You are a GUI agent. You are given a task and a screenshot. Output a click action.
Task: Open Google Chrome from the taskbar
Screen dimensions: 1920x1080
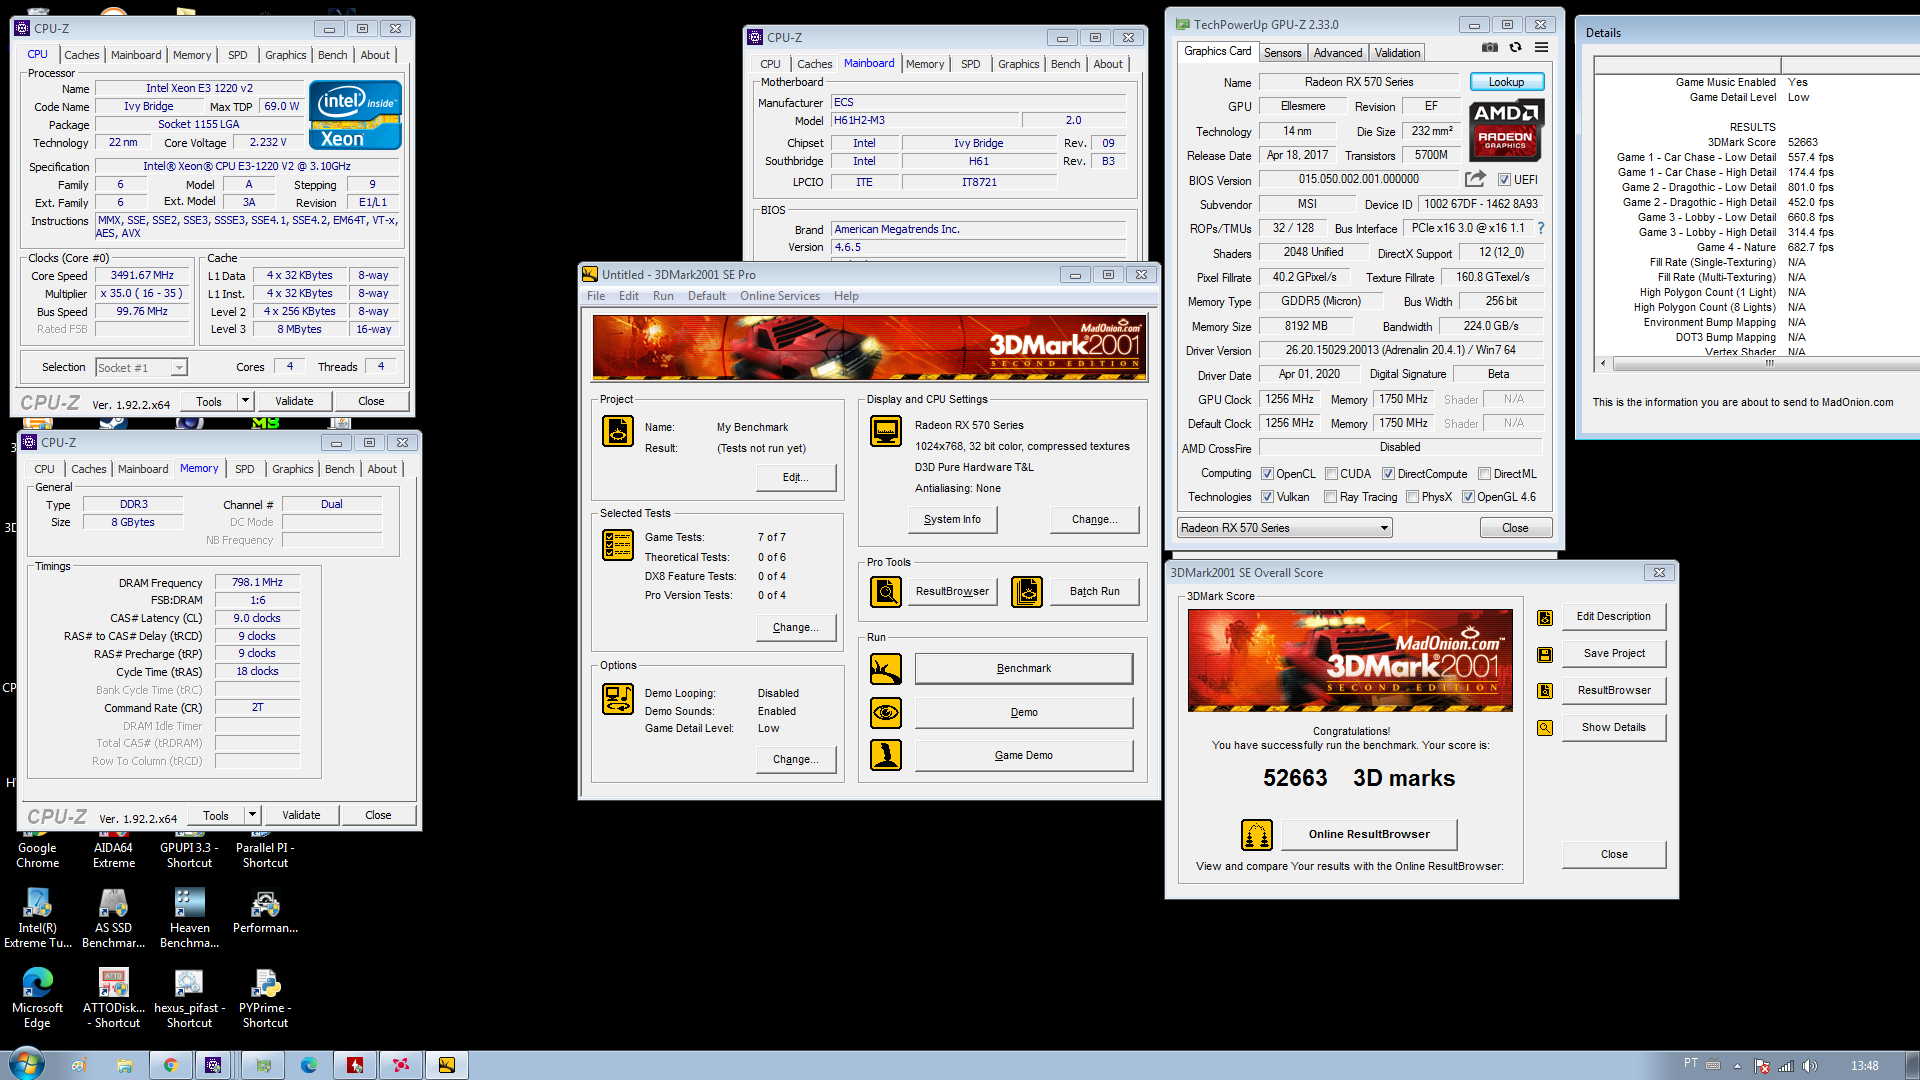tap(171, 1065)
